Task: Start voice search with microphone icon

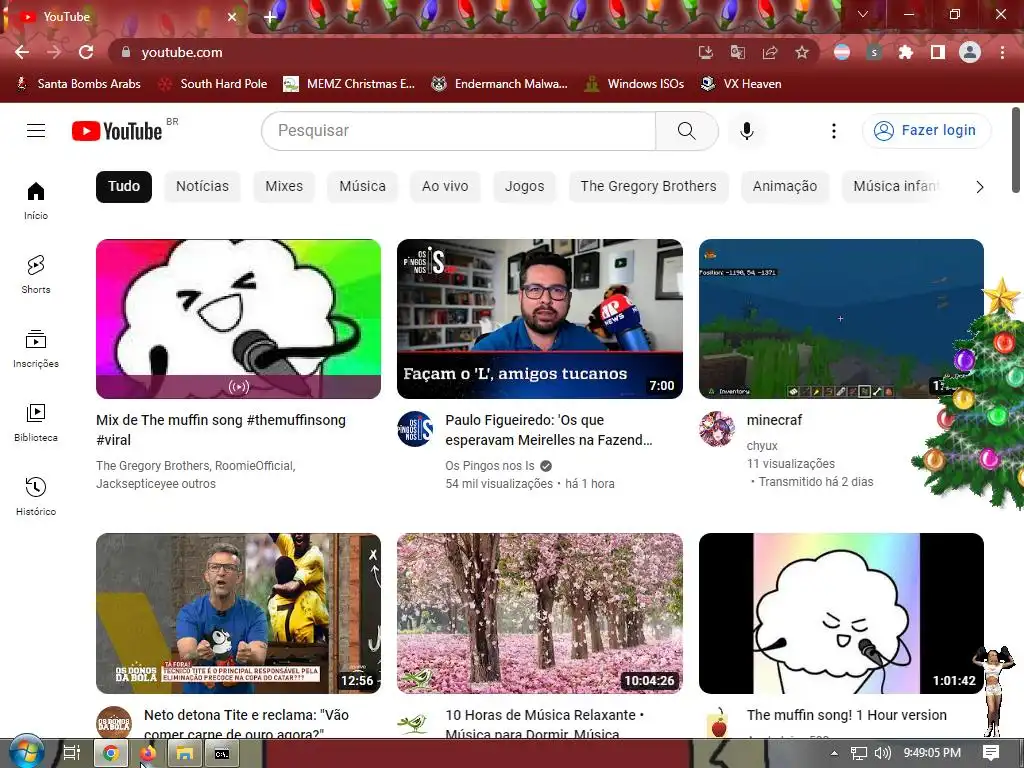Action: click(x=746, y=131)
